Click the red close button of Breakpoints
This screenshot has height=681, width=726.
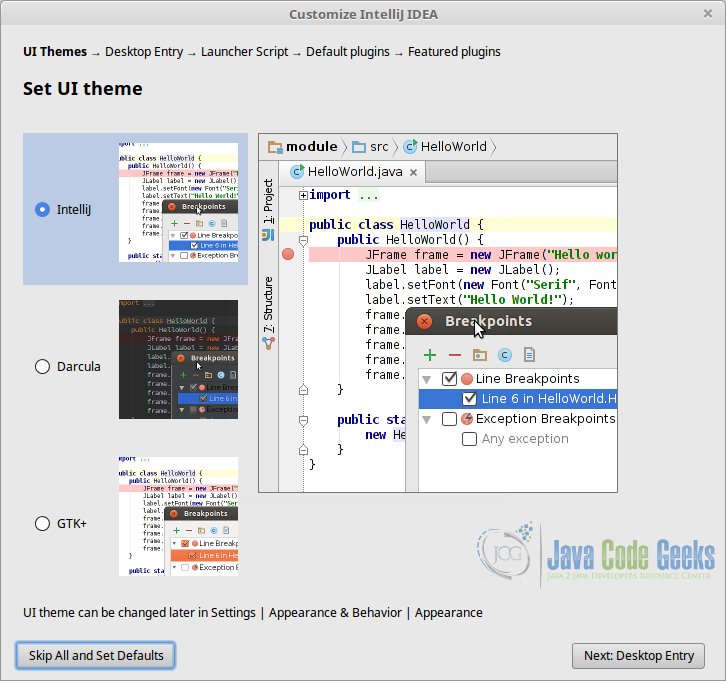click(x=425, y=321)
